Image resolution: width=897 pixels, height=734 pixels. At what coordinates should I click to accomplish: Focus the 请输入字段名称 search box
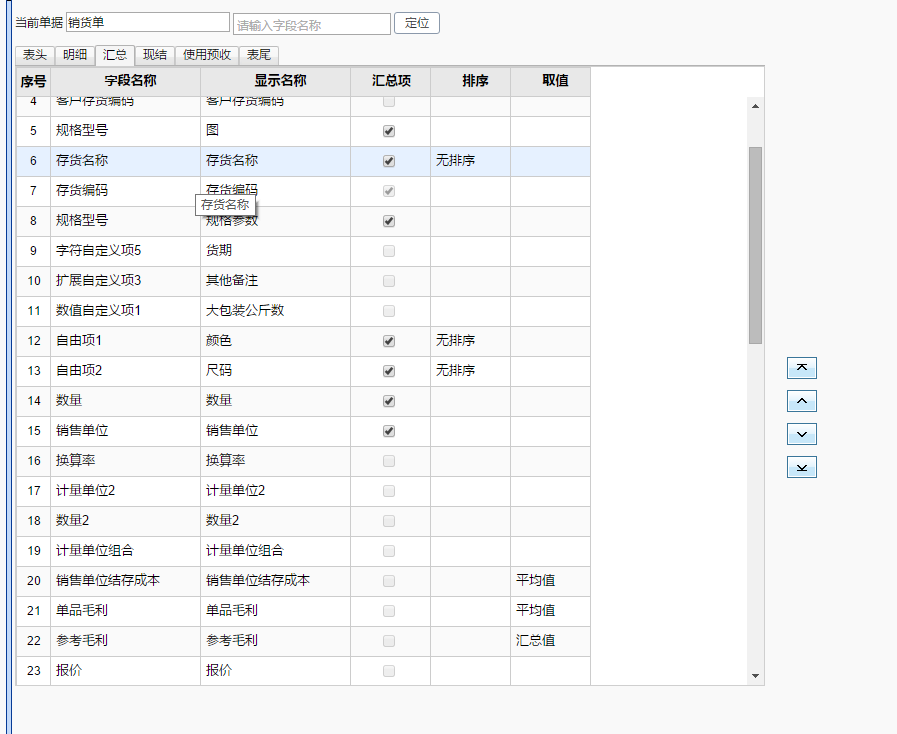(312, 25)
